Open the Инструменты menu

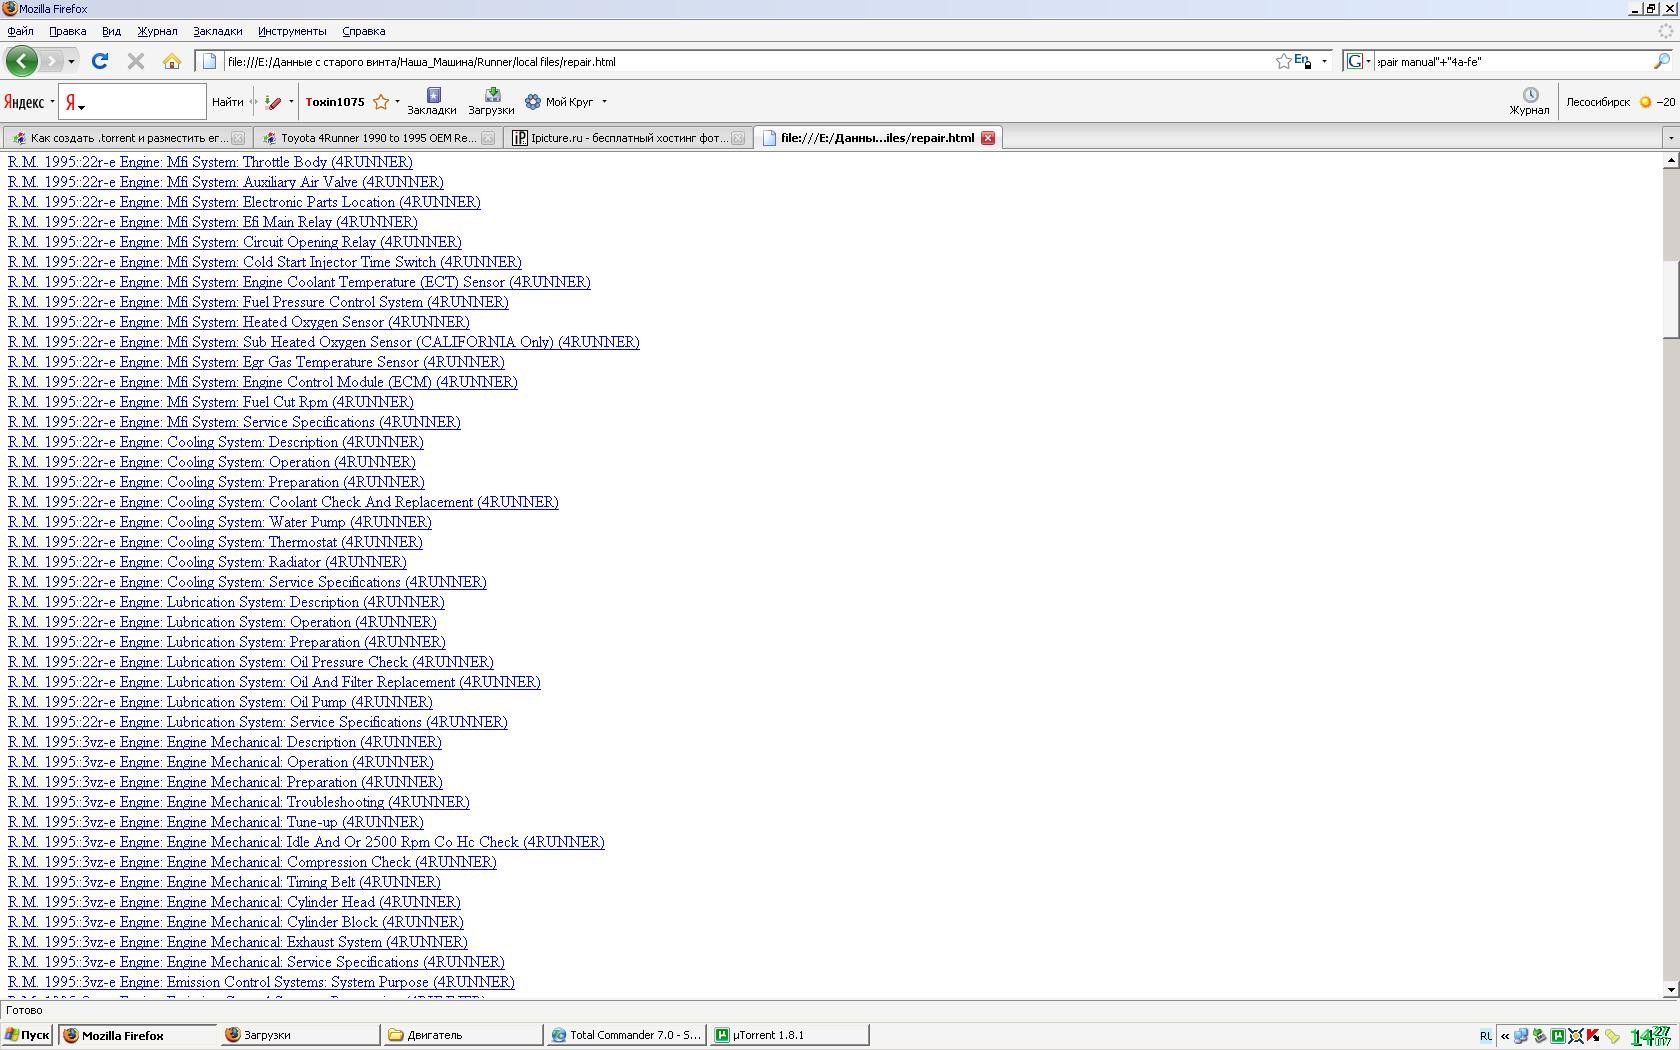292,31
